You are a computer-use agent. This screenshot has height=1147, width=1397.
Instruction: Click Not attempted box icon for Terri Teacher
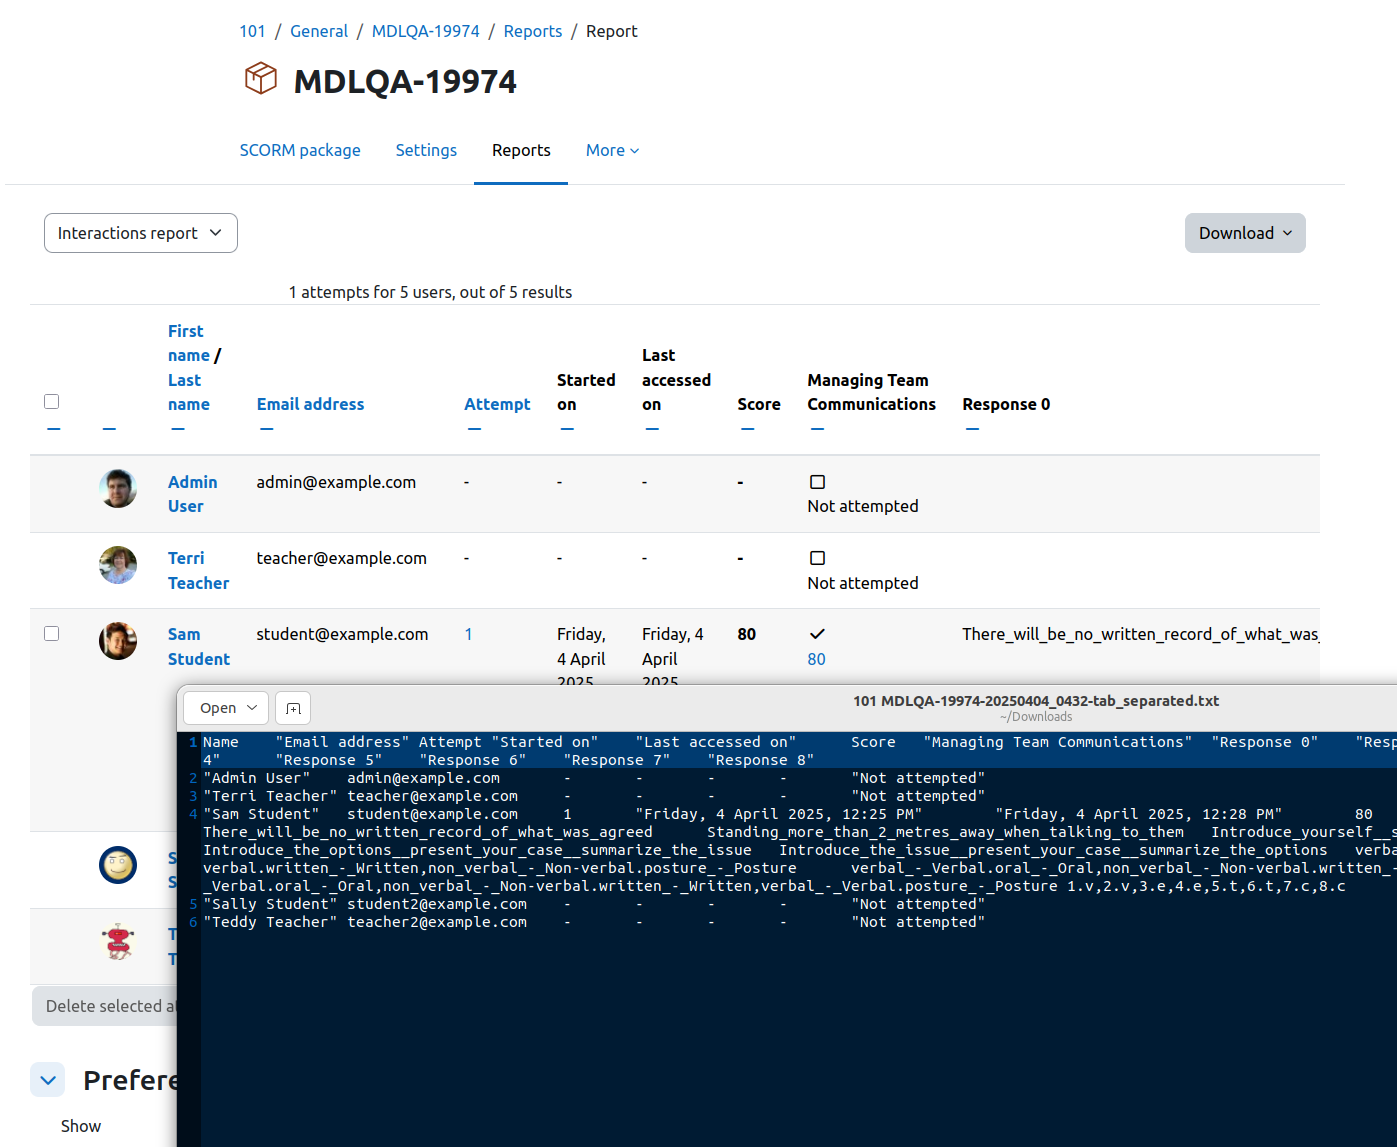817,558
